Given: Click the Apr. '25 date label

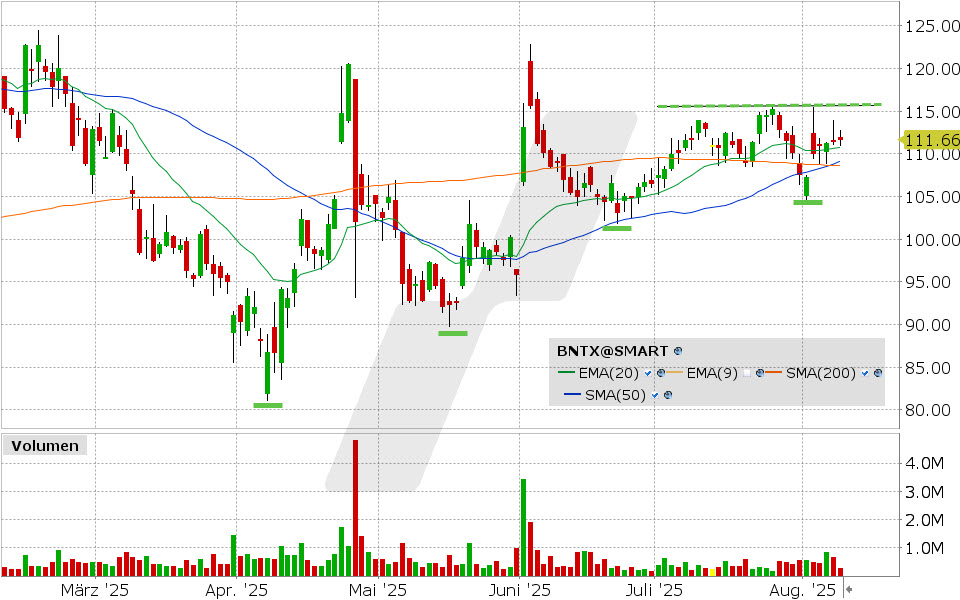Looking at the screenshot, I should (x=236, y=590).
